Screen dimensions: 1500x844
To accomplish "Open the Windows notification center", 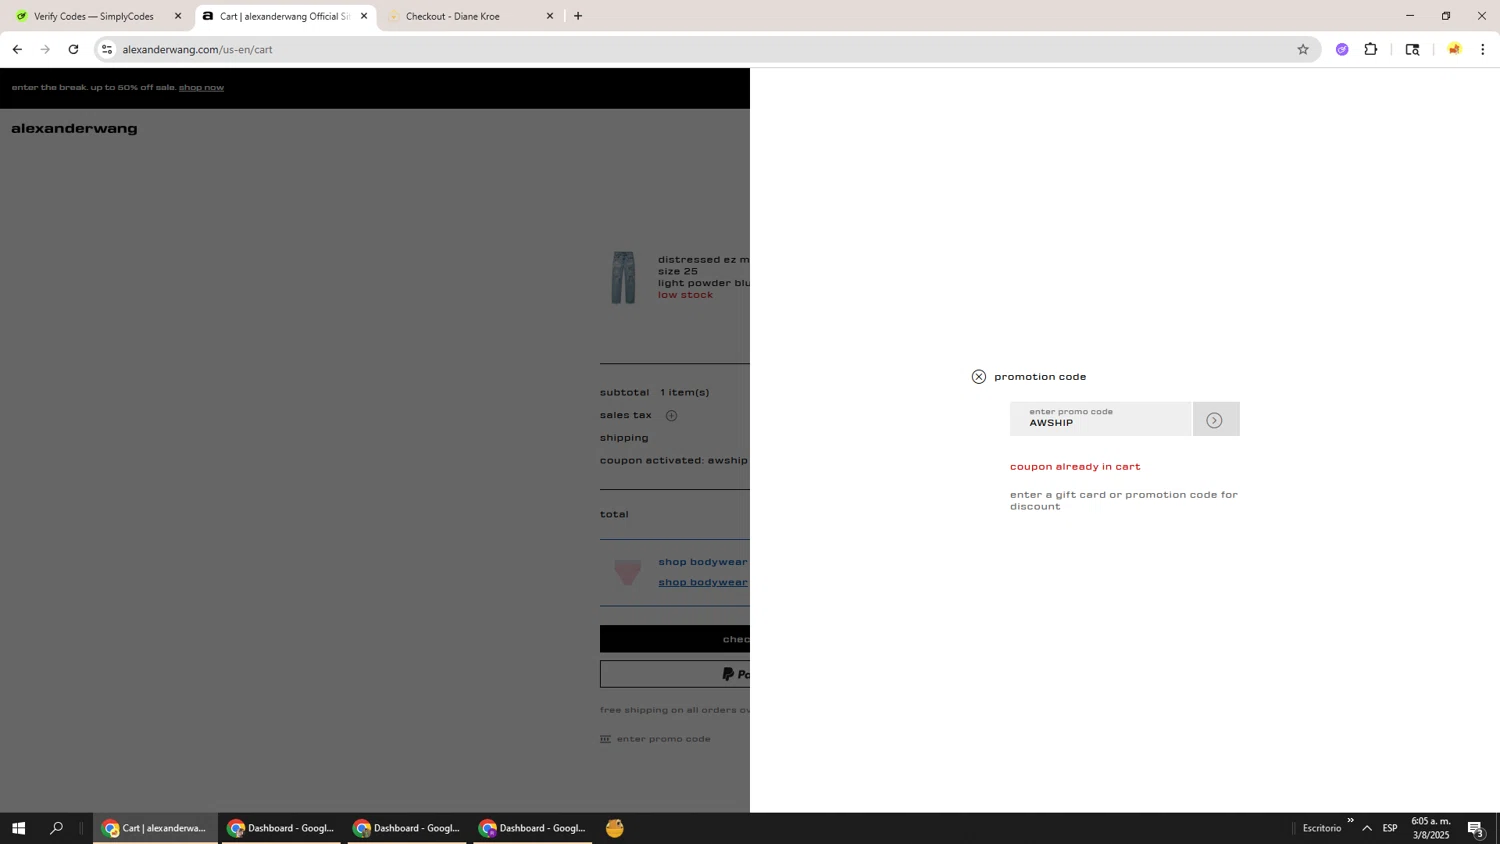I will click(x=1475, y=828).
